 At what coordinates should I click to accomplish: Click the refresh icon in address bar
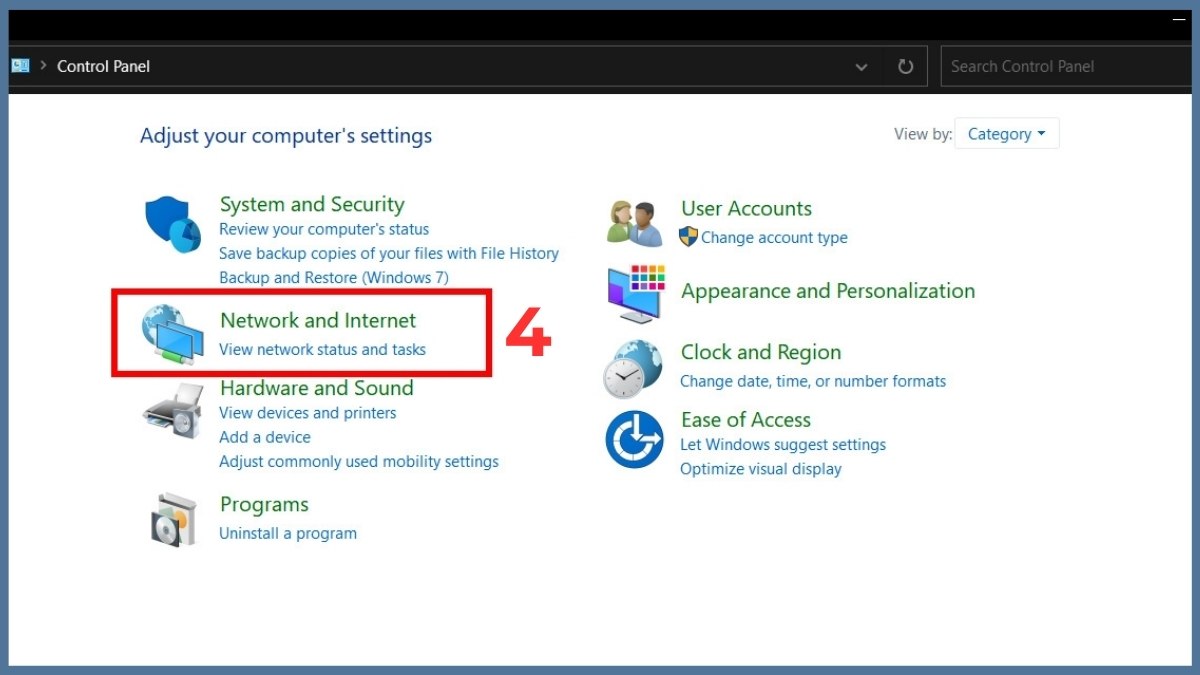point(905,66)
